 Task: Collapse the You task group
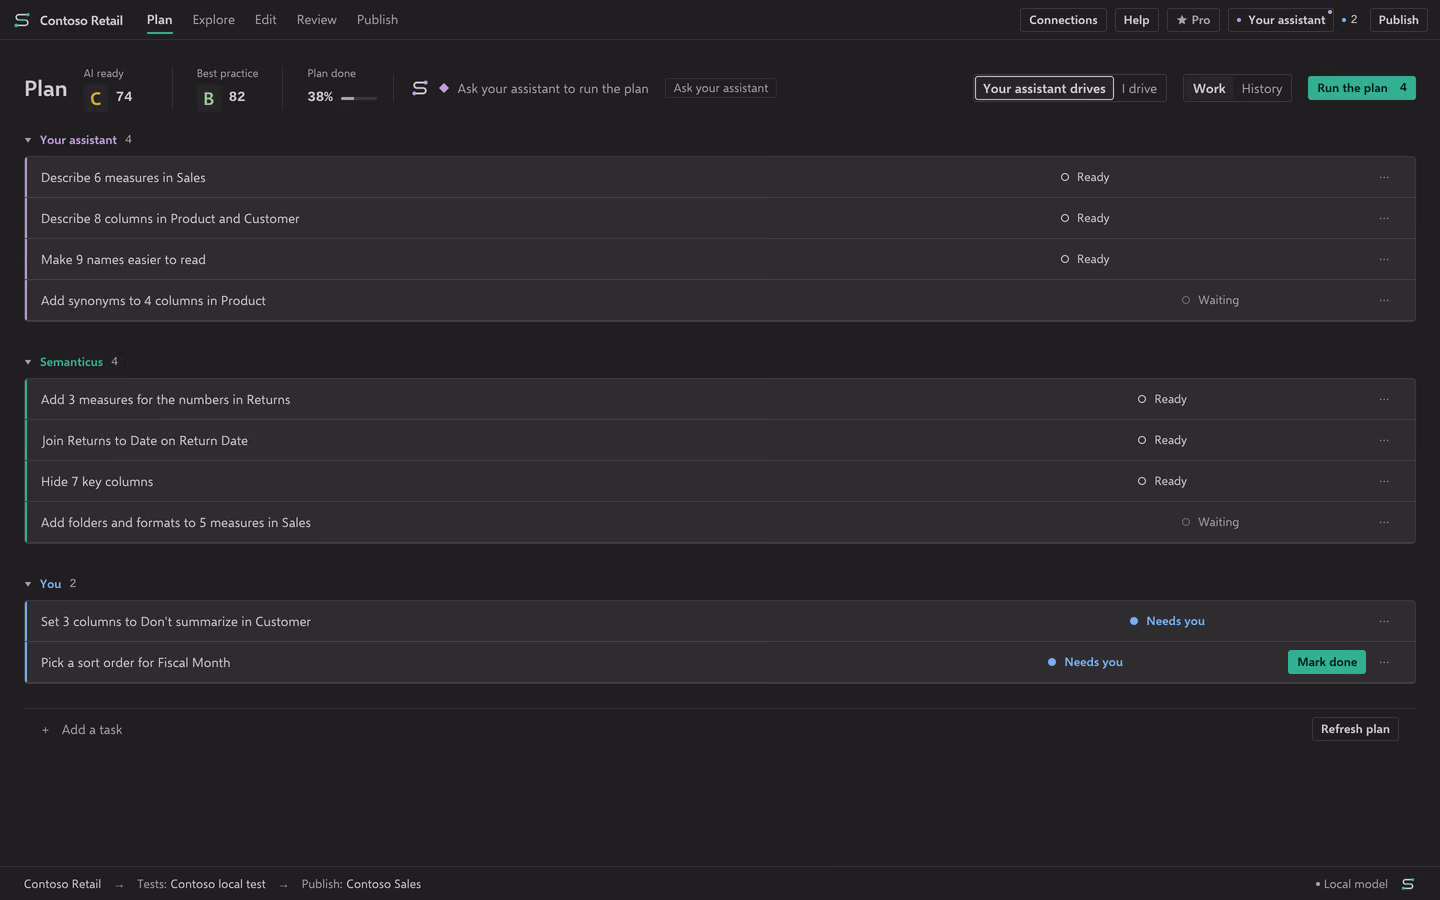coord(28,584)
